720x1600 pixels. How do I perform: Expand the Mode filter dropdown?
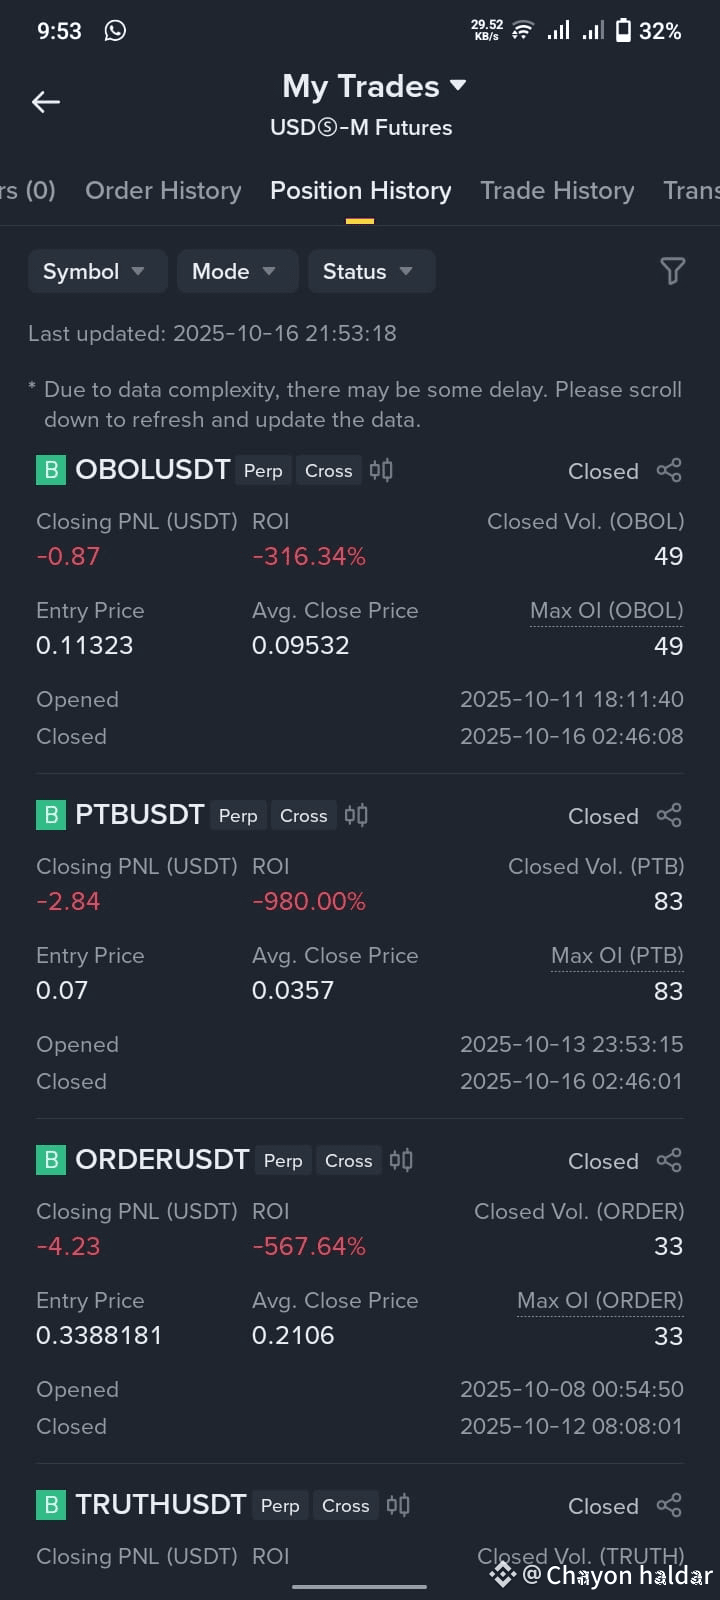click(x=237, y=271)
